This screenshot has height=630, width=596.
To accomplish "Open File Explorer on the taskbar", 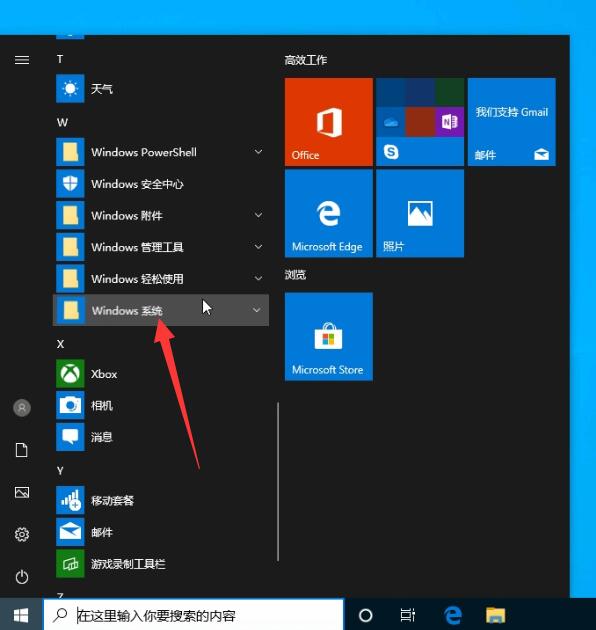I will [496, 615].
